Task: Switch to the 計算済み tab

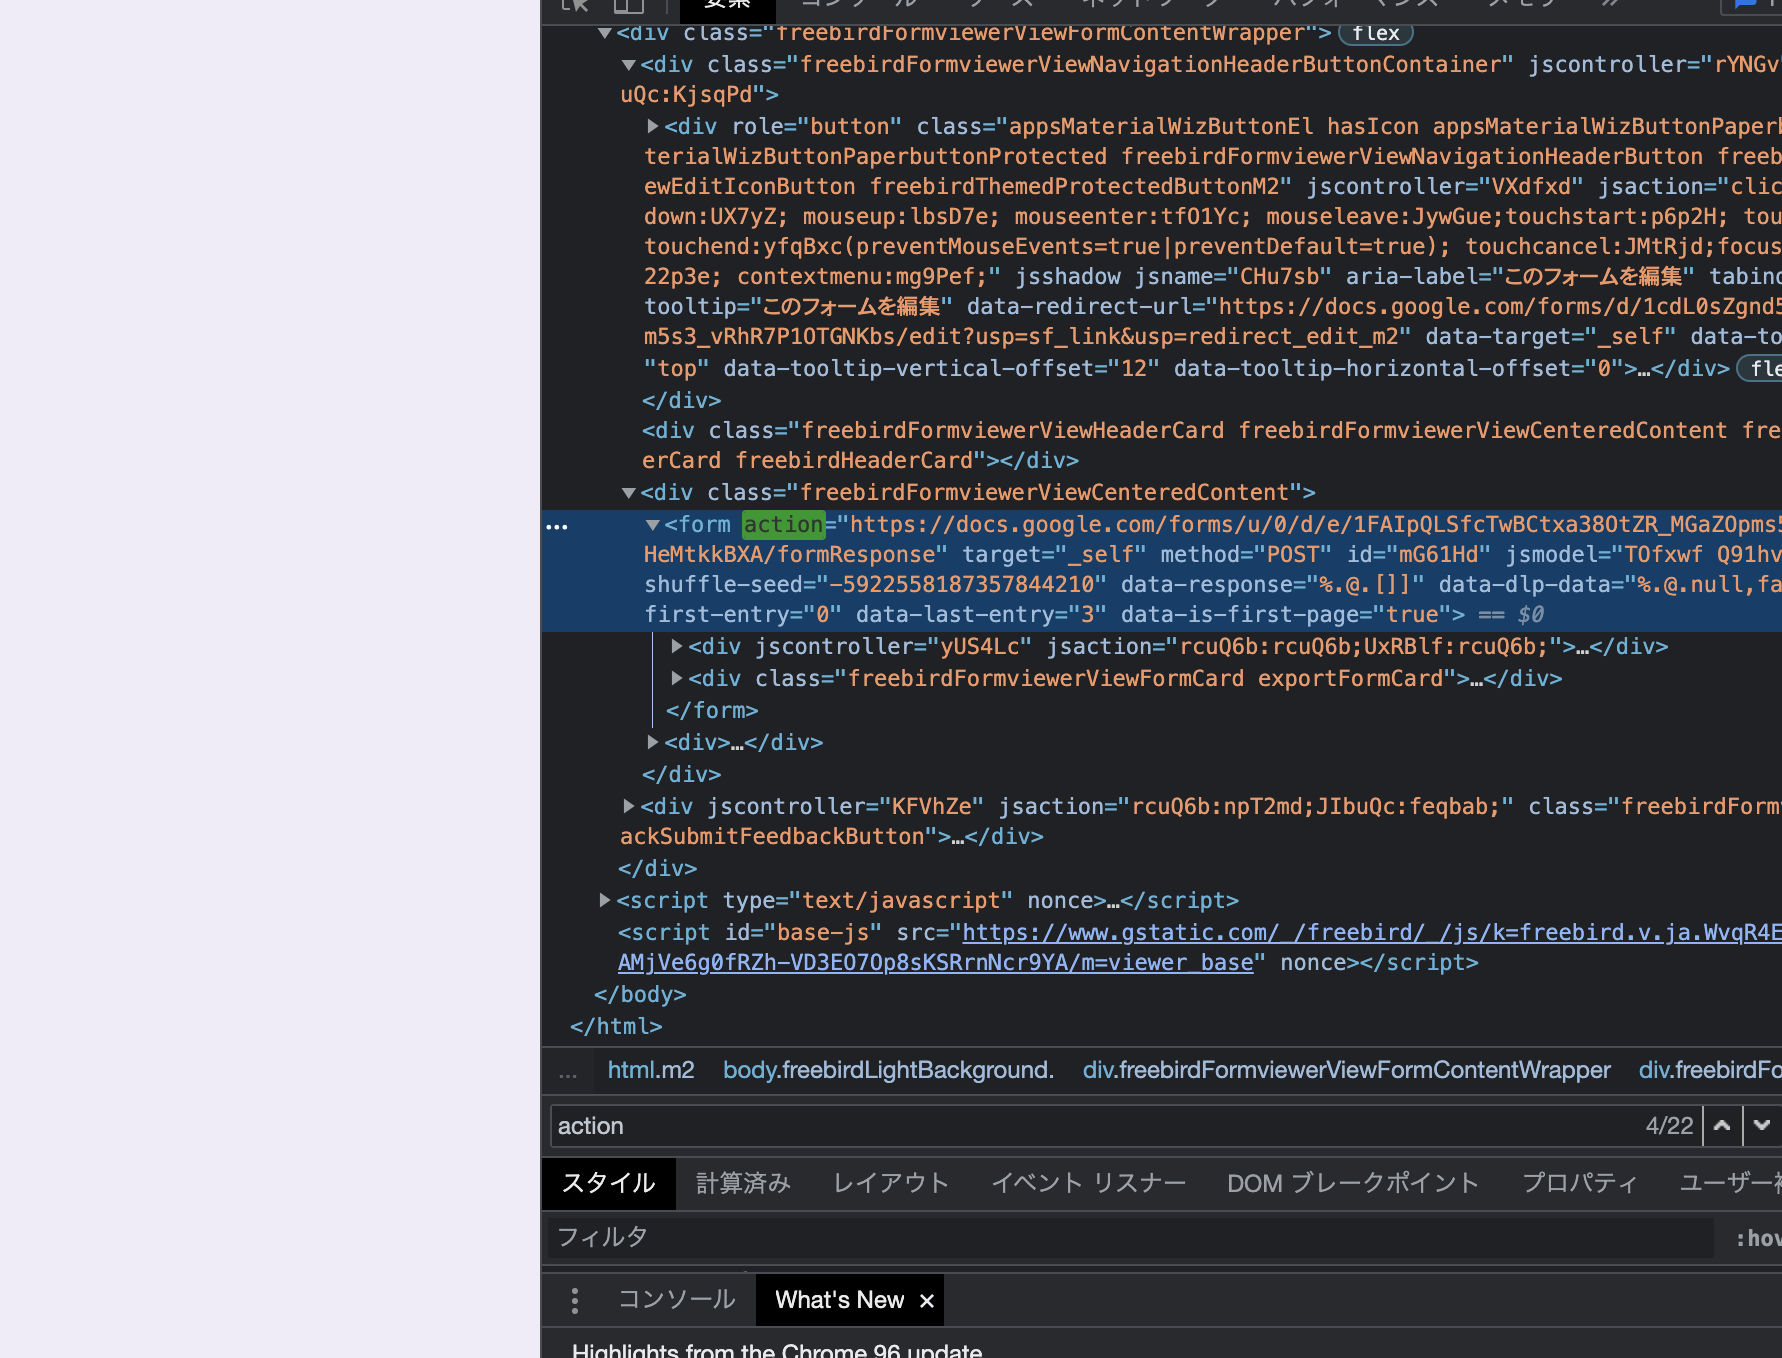Action: pos(743,1184)
